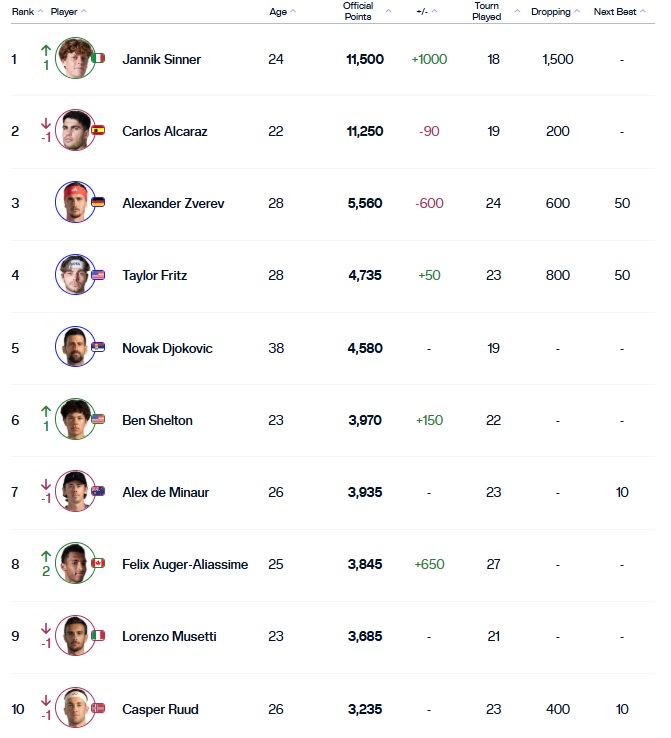Sort by Tourn Played column
Viewport: 671px width, 738px height.
tap(487, 12)
